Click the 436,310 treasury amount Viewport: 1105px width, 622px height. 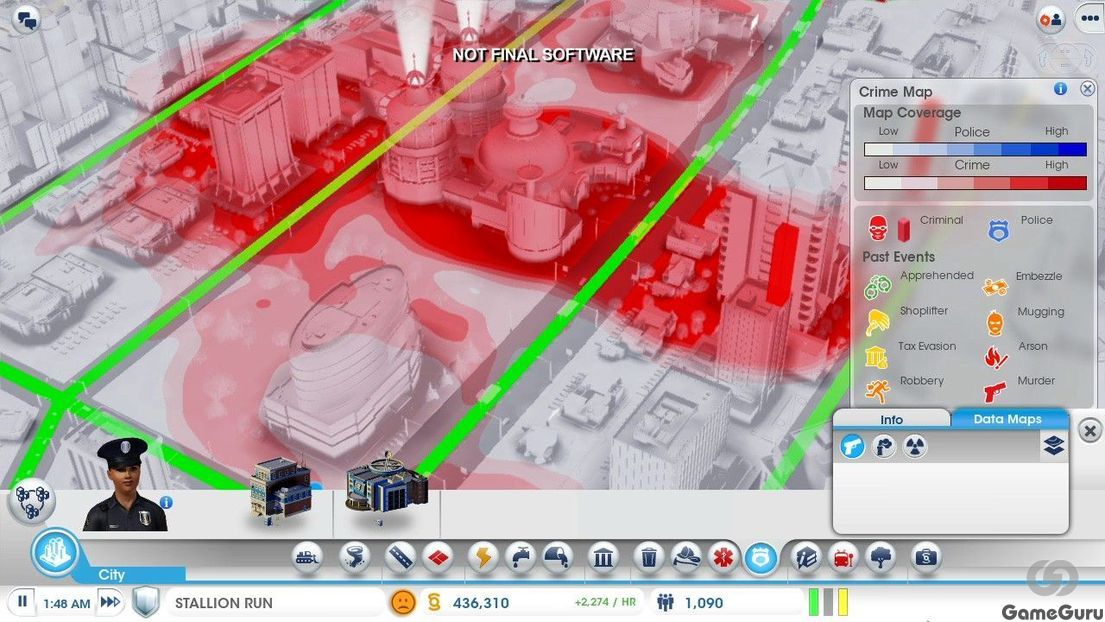coord(481,603)
